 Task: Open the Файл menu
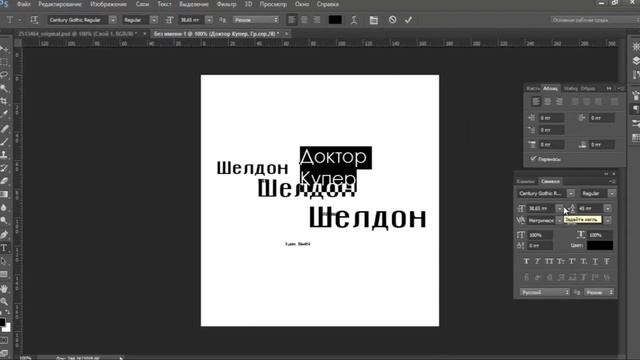[x=24, y=4]
